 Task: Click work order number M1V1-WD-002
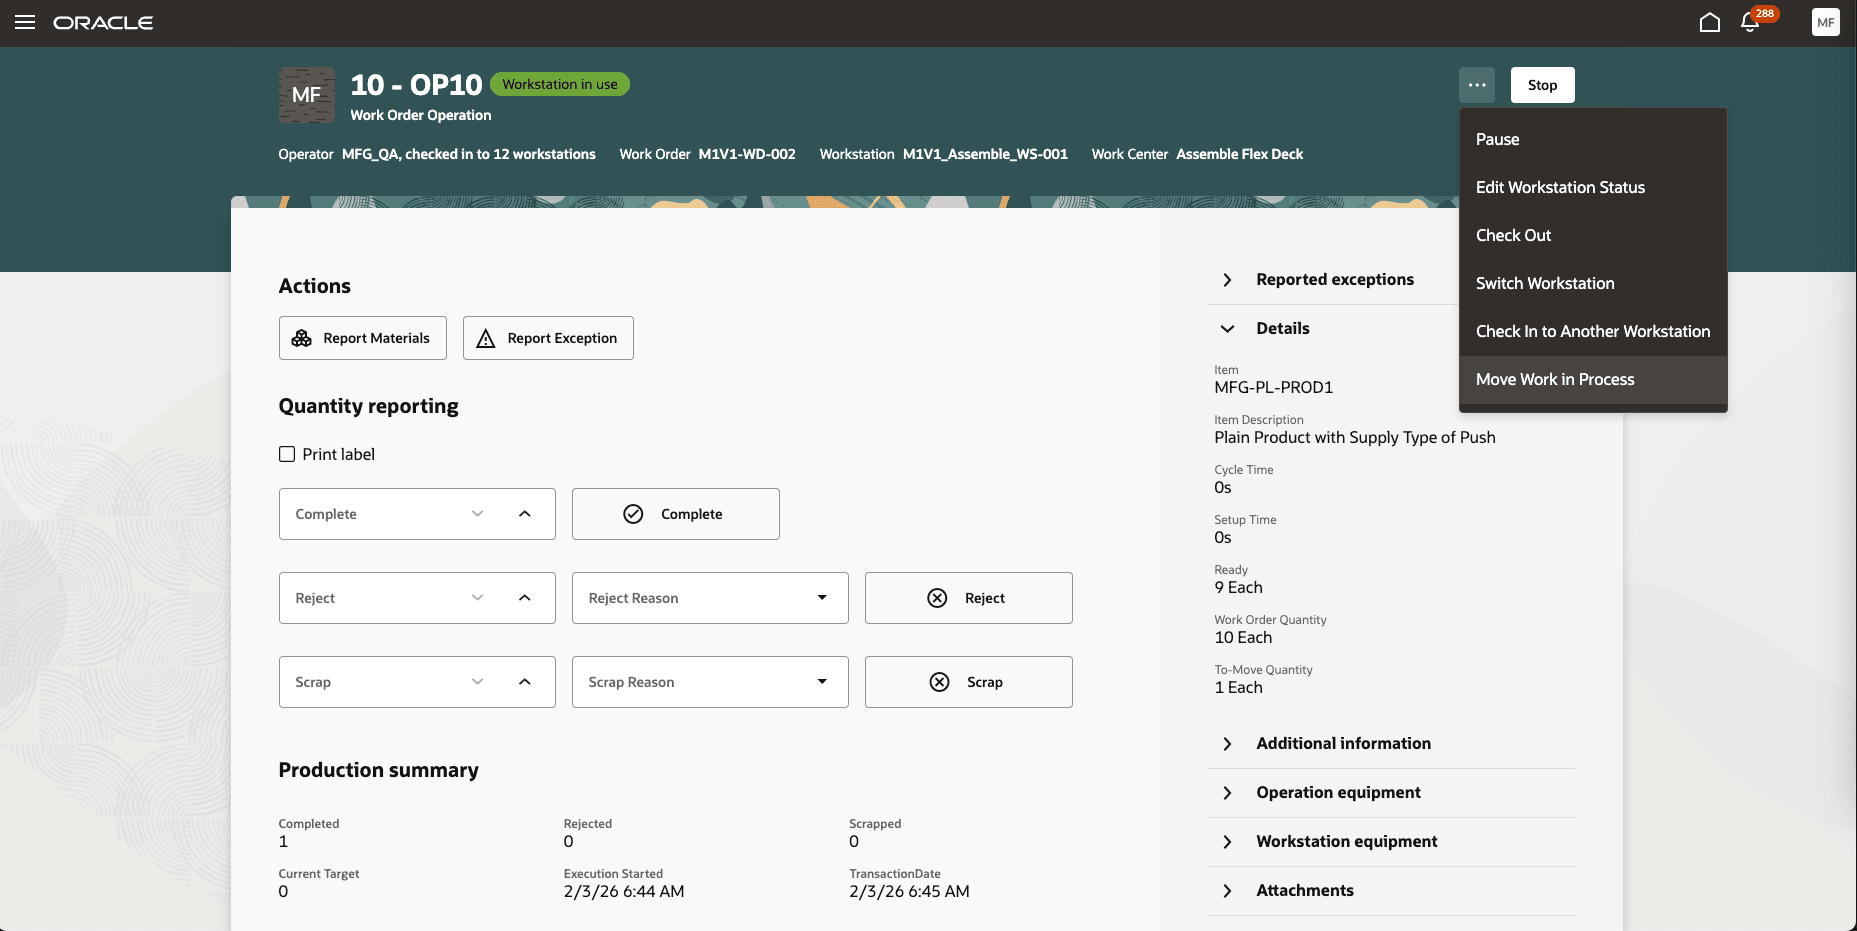[747, 154]
